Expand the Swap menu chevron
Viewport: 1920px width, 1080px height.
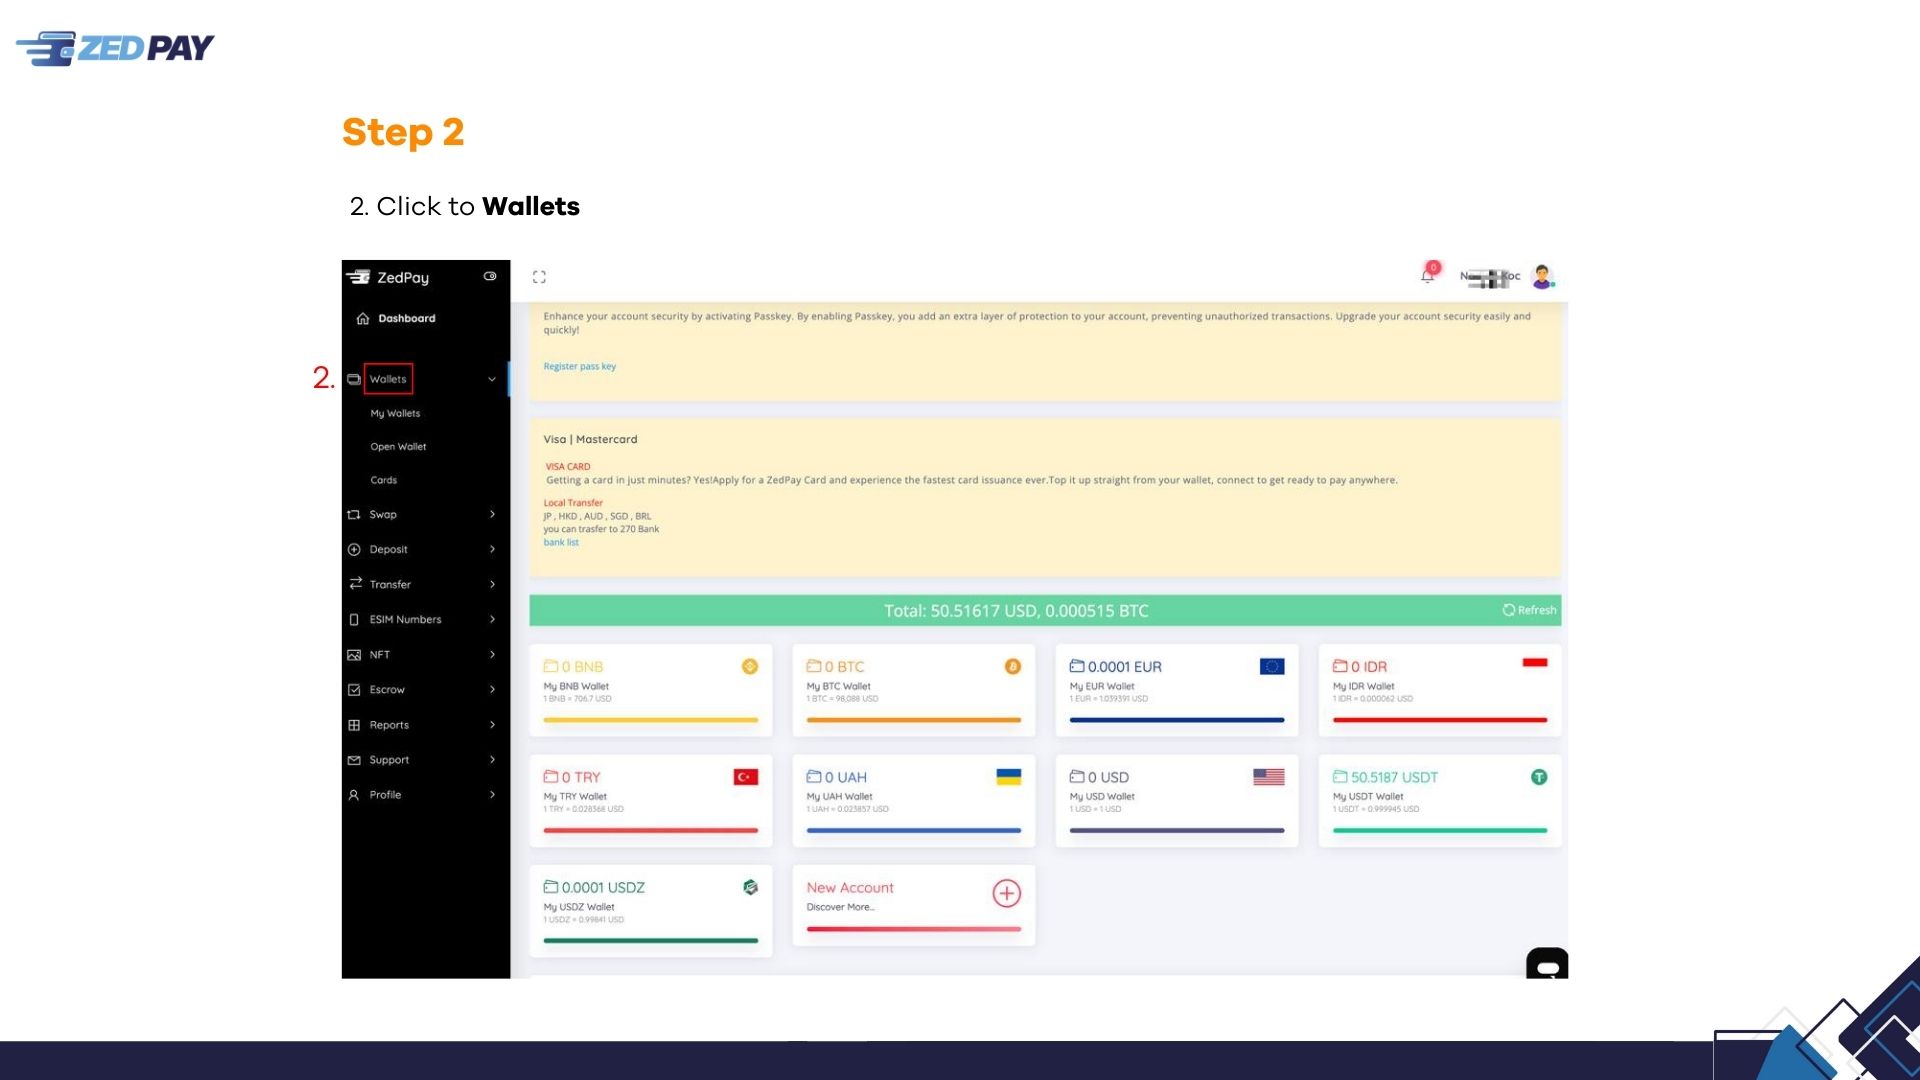tap(492, 514)
